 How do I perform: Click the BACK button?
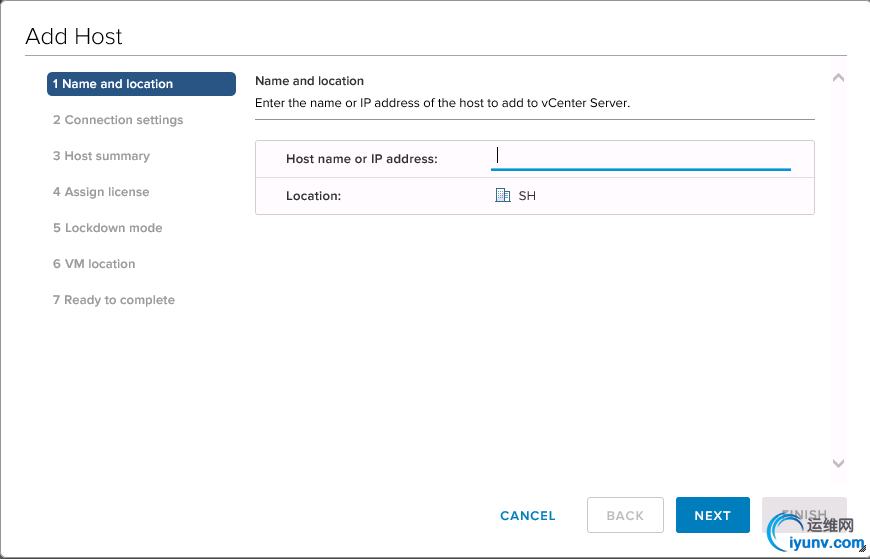(x=625, y=515)
